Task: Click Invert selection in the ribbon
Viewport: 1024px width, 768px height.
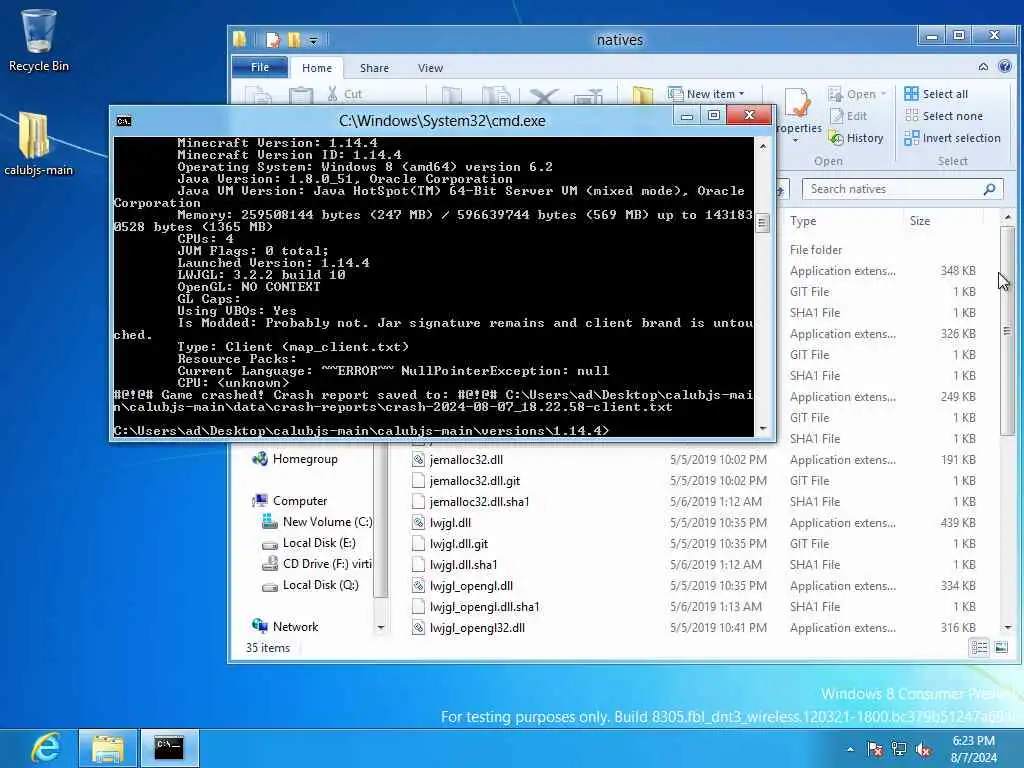Action: [952, 138]
